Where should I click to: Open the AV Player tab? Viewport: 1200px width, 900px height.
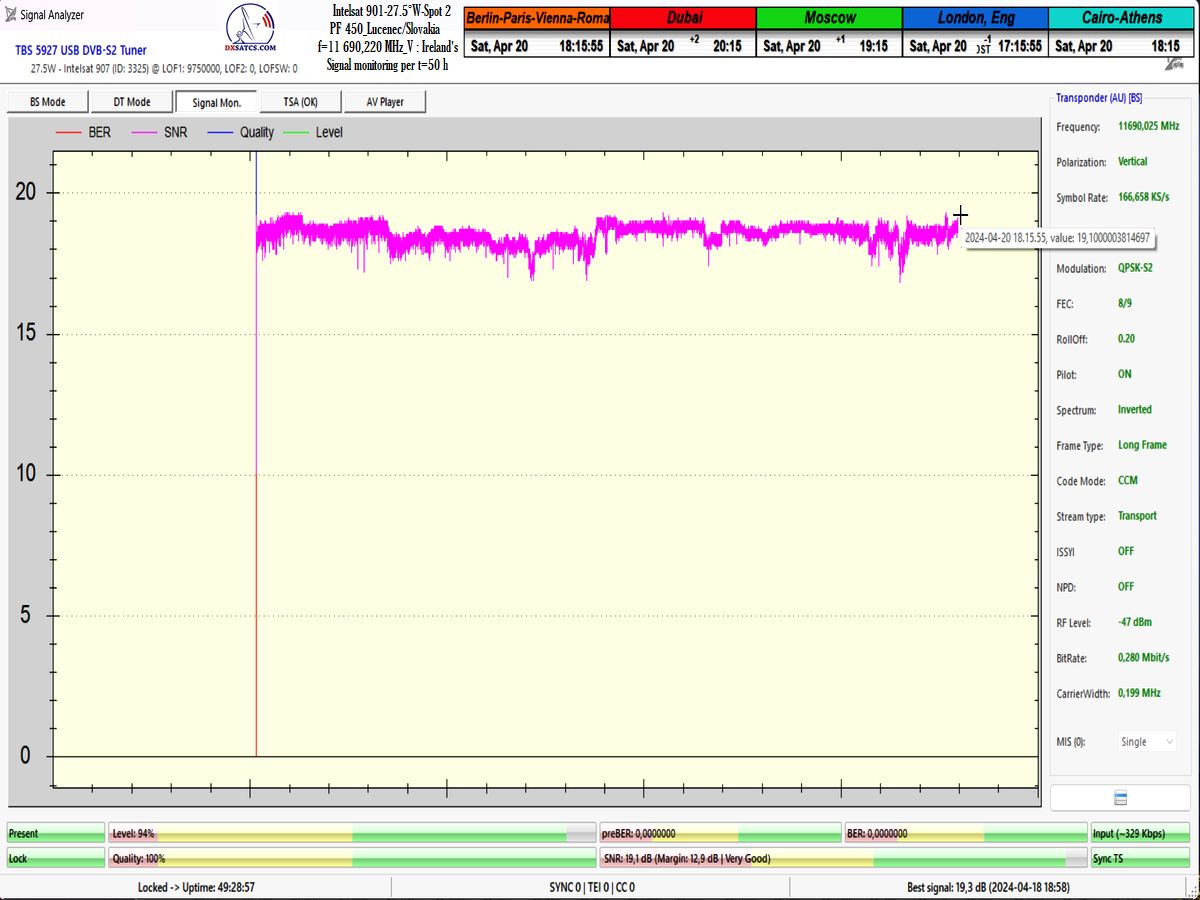point(385,102)
